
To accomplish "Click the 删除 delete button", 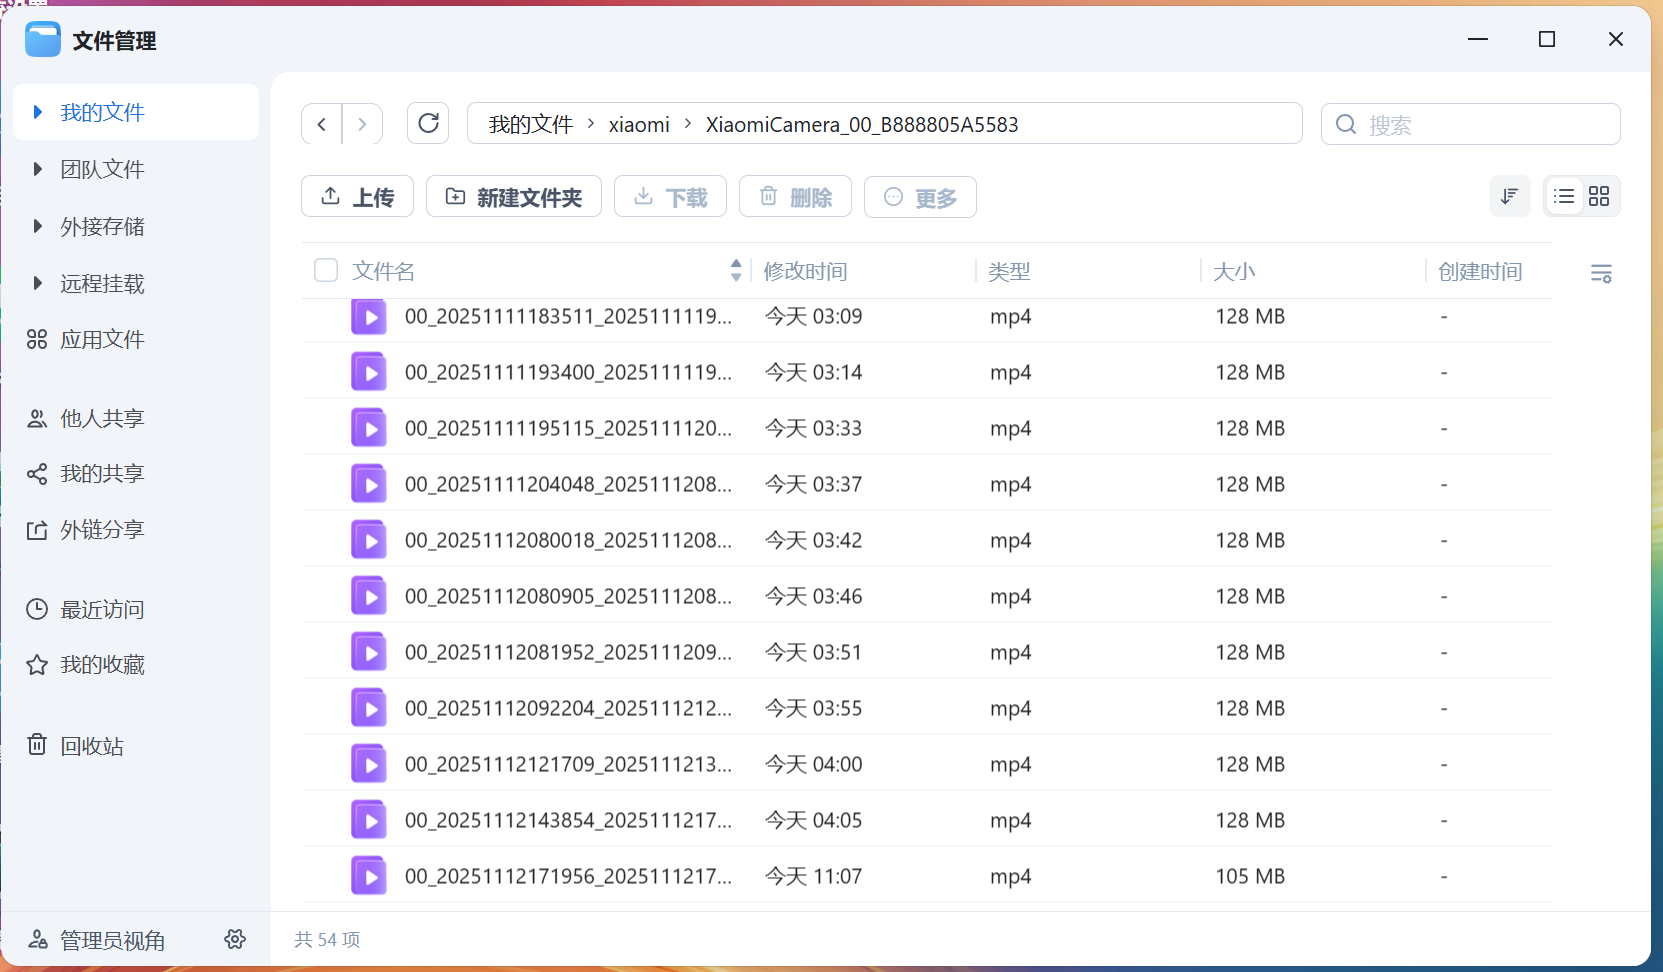I will coord(795,197).
